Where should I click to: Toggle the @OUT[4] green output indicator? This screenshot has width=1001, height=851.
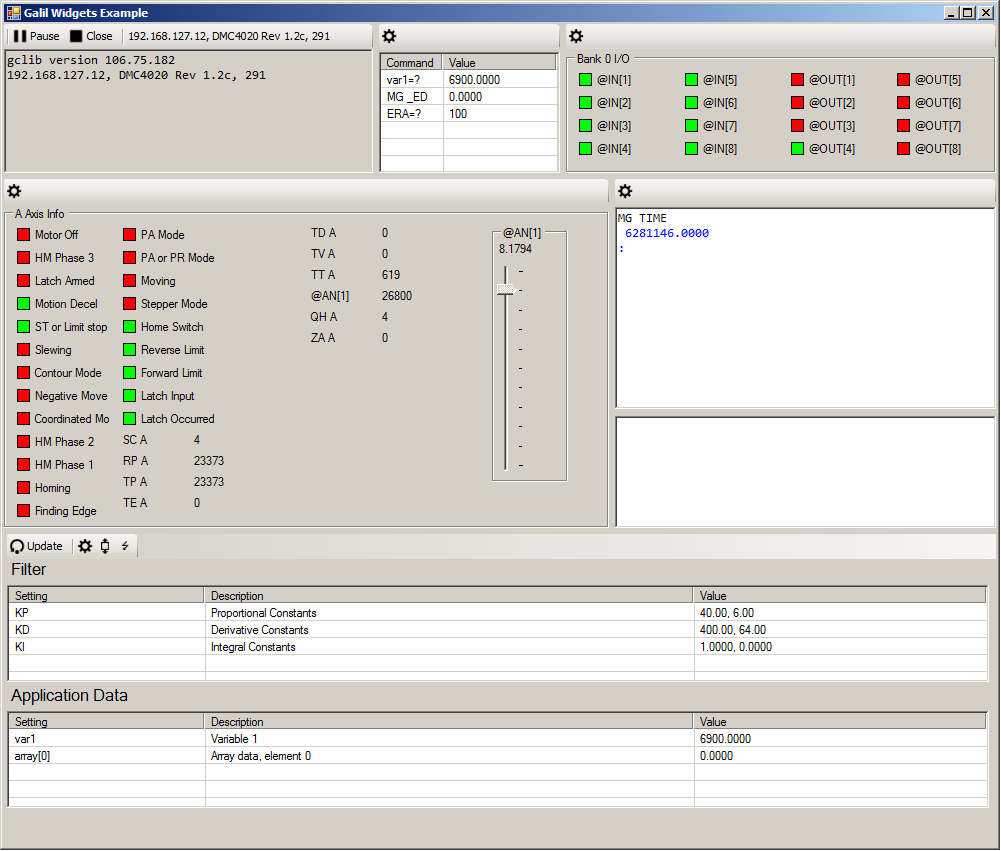click(797, 149)
